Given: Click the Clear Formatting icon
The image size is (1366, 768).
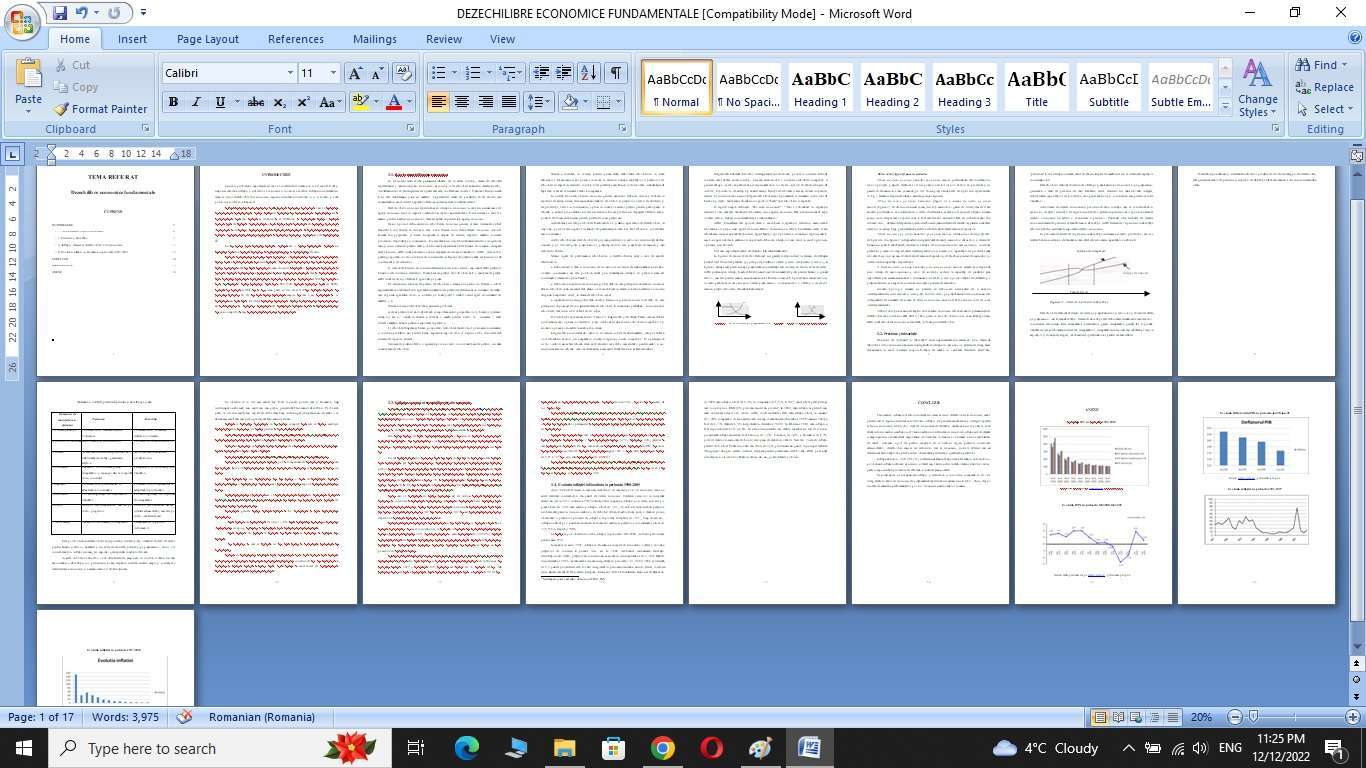Looking at the screenshot, I should (404, 73).
